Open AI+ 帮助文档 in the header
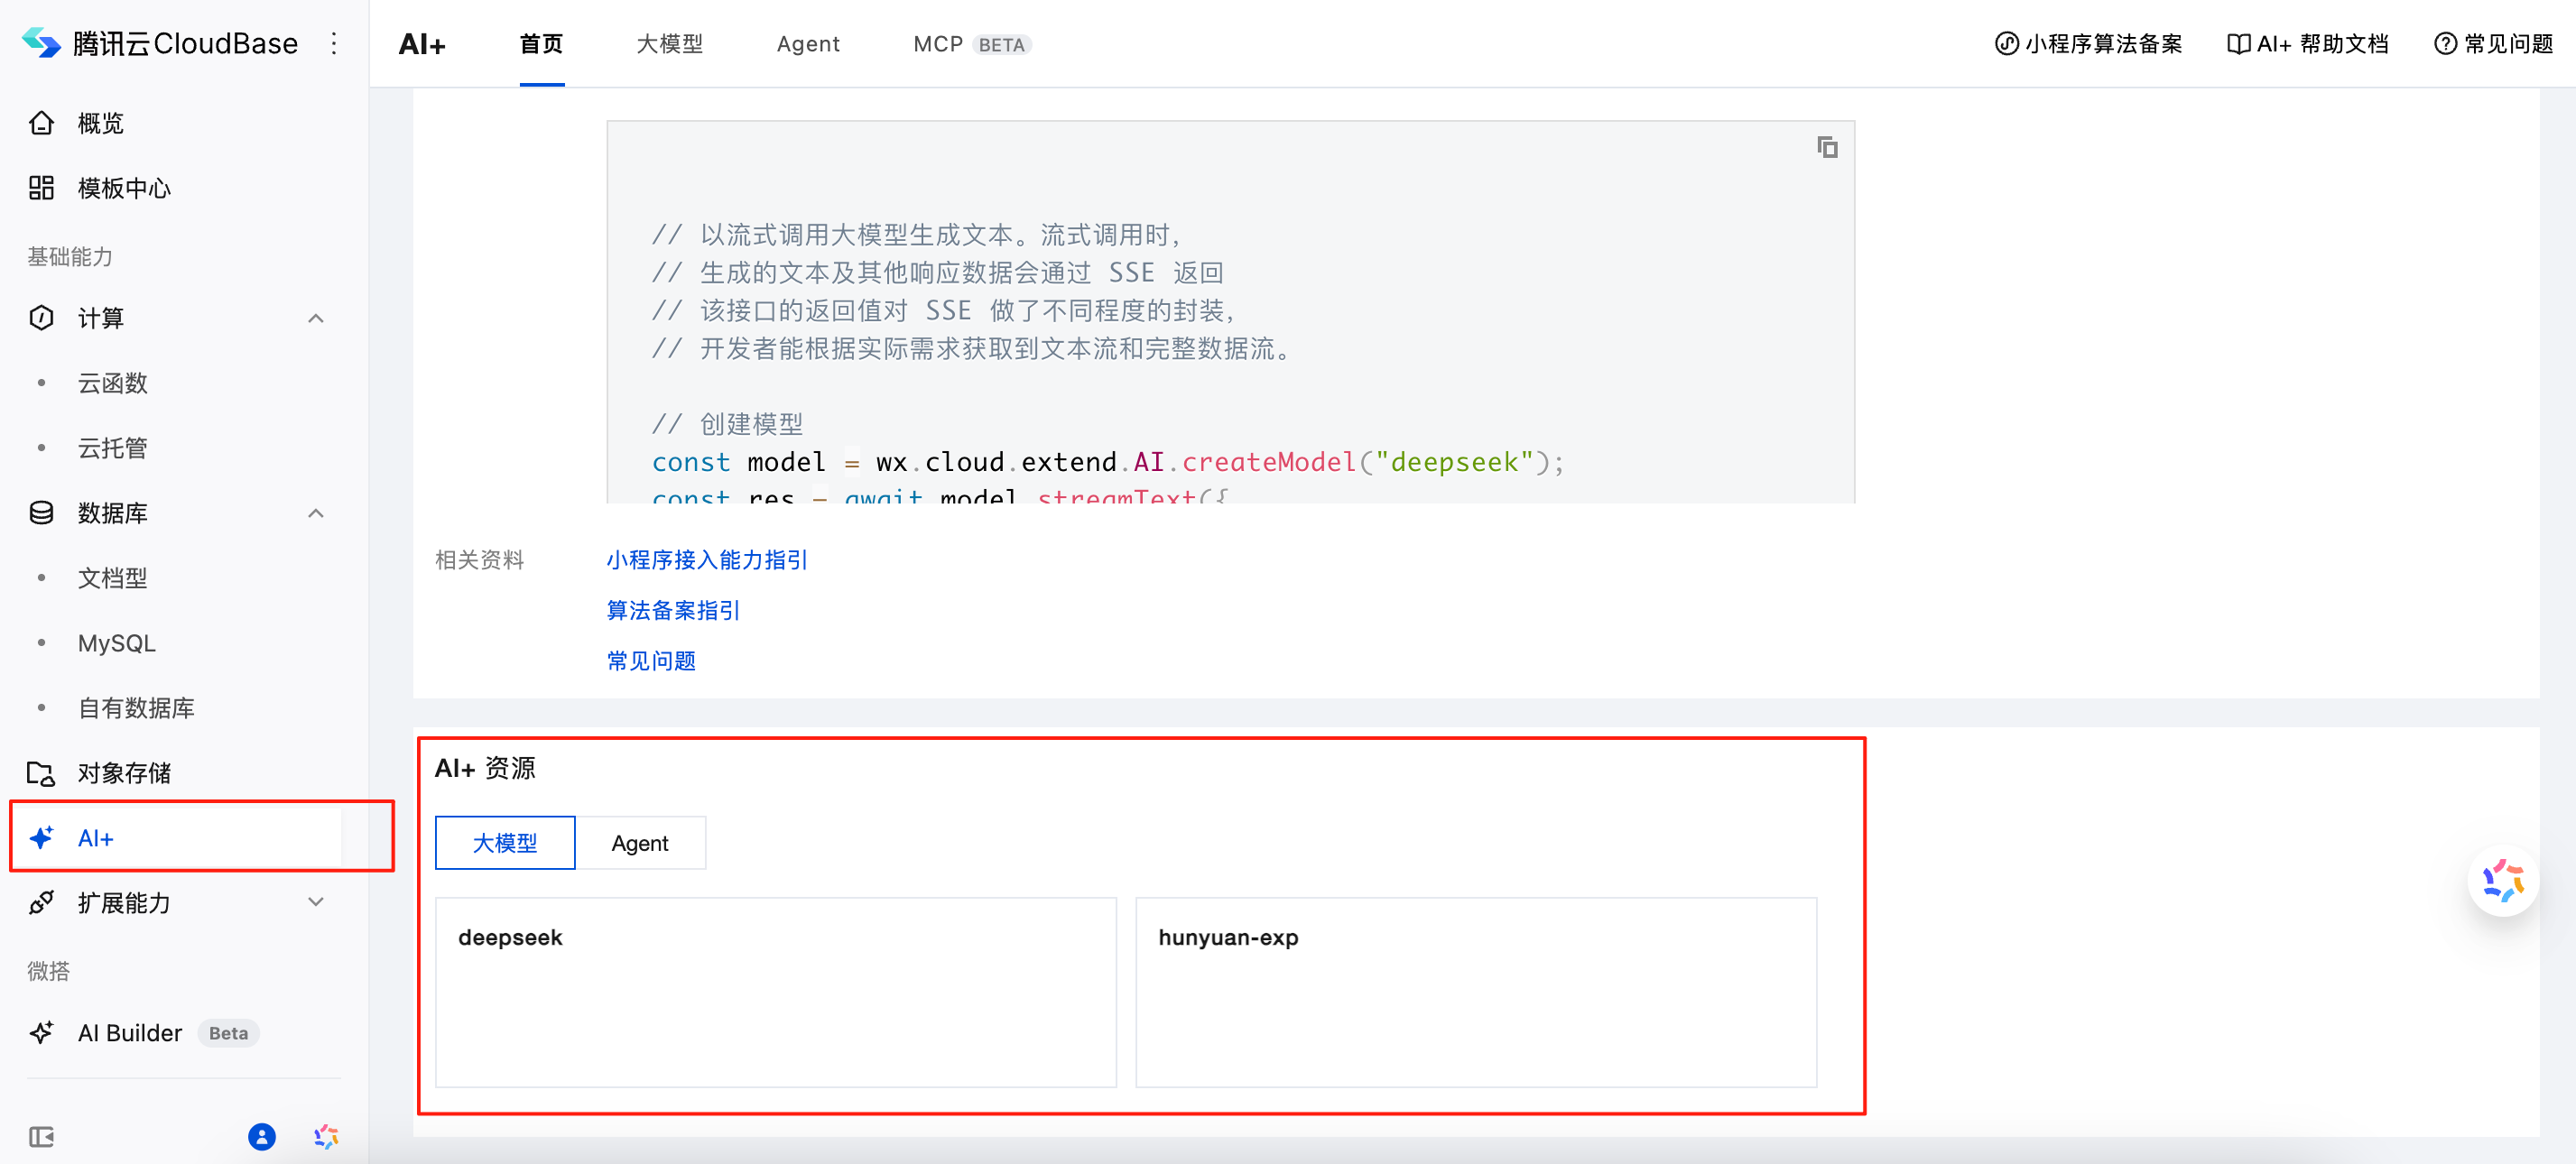Screen dimensions: 2576x1164 [x=2308, y=44]
